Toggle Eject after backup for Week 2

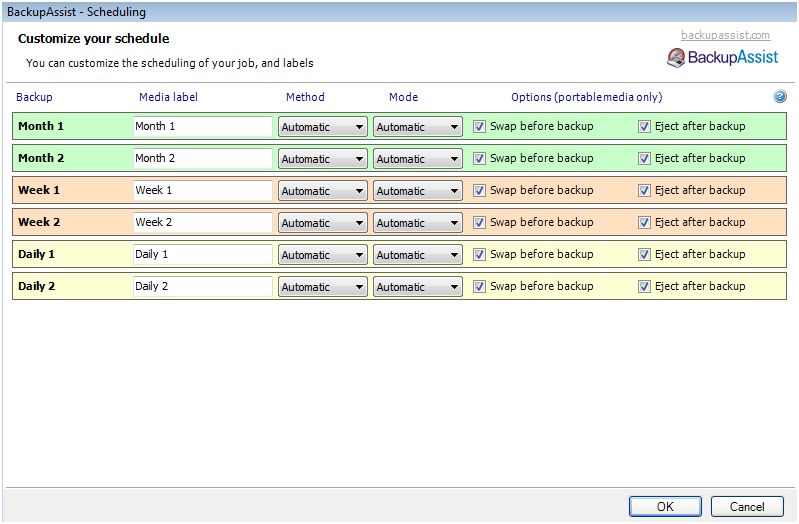(644, 223)
